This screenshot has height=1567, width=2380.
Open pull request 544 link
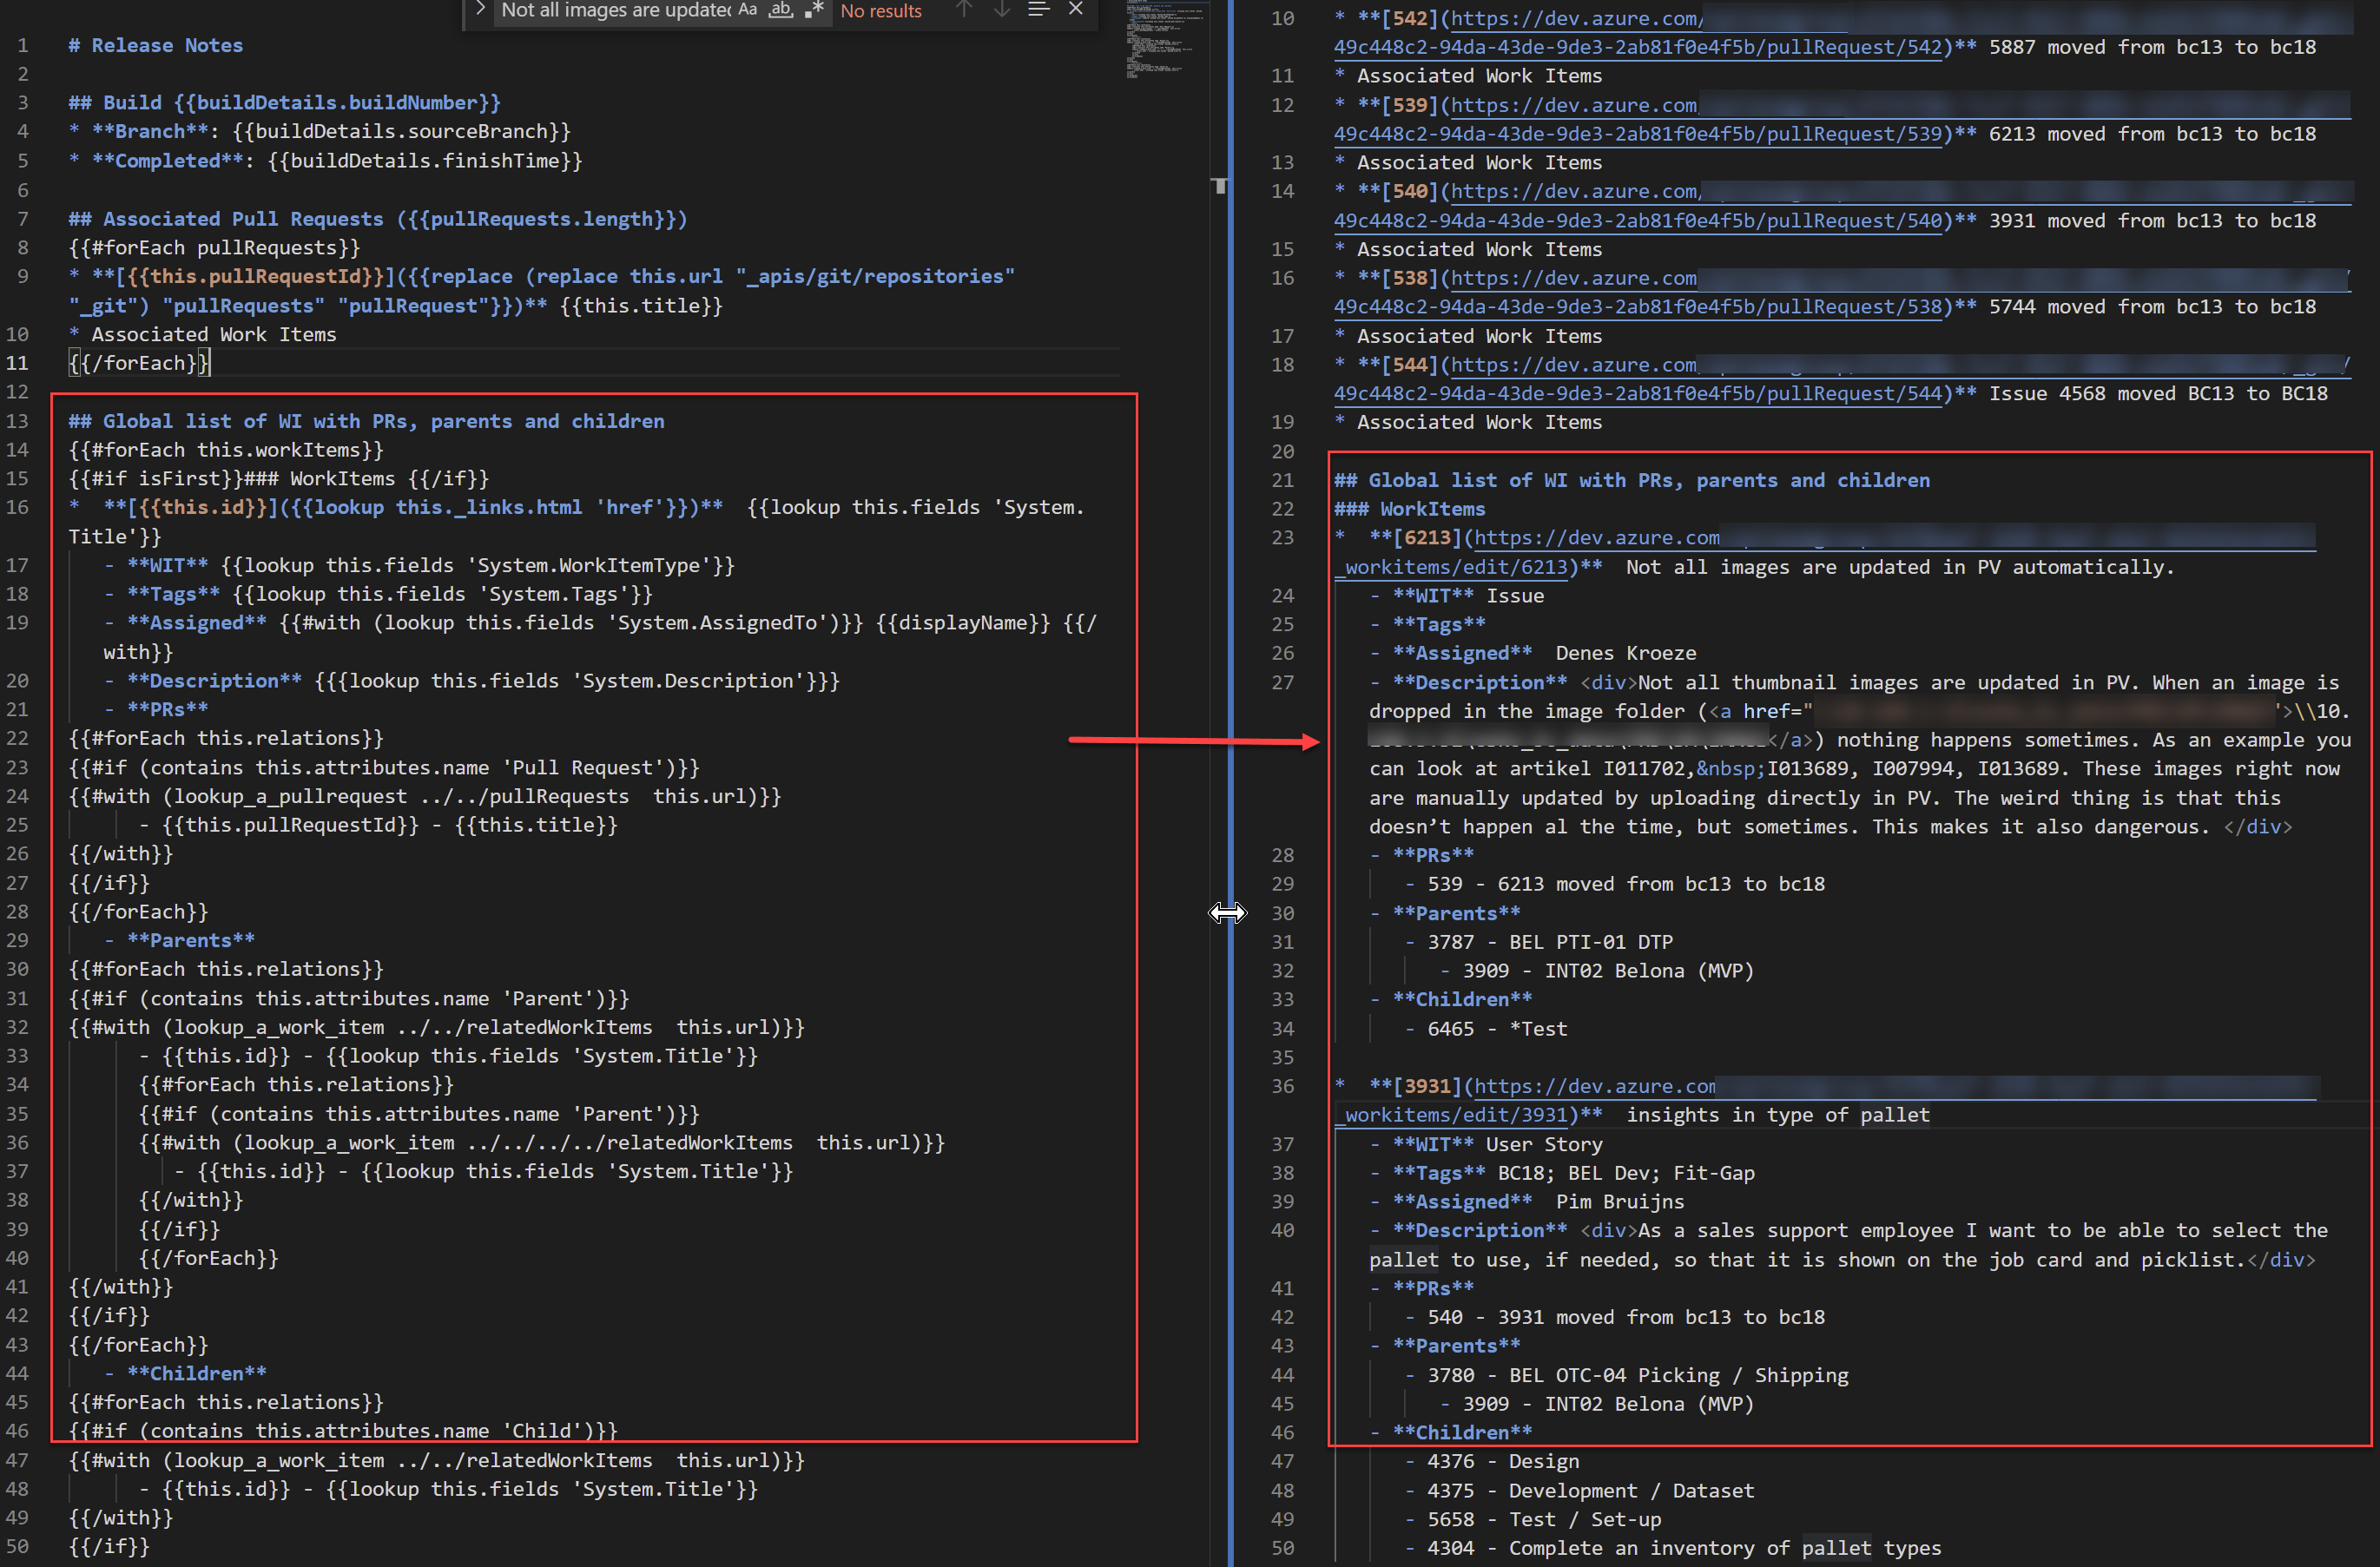coord(1638,393)
